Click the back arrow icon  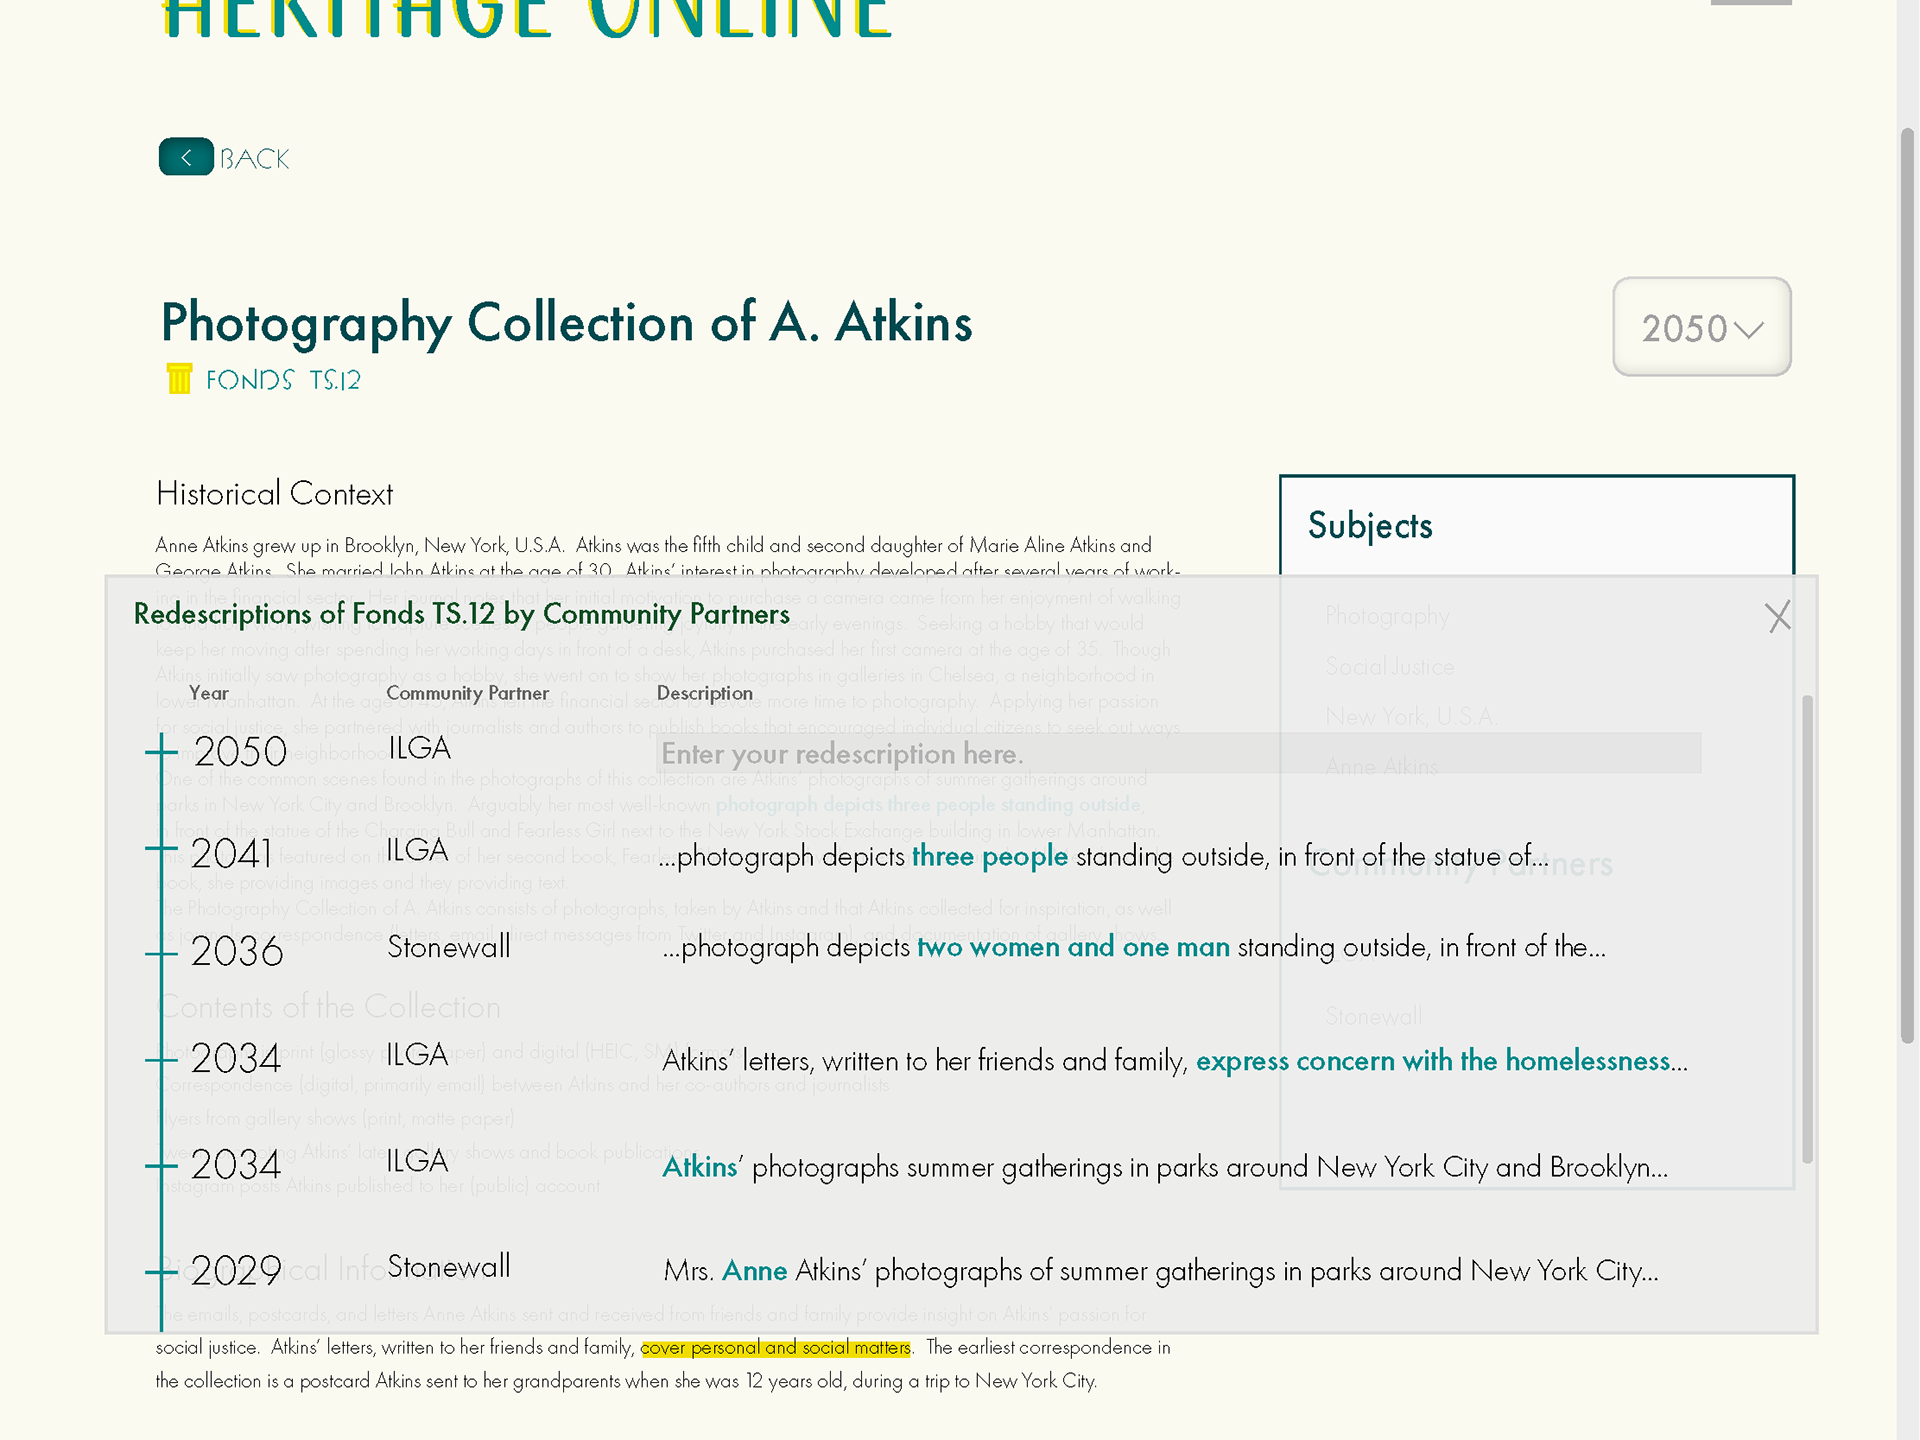click(x=186, y=157)
